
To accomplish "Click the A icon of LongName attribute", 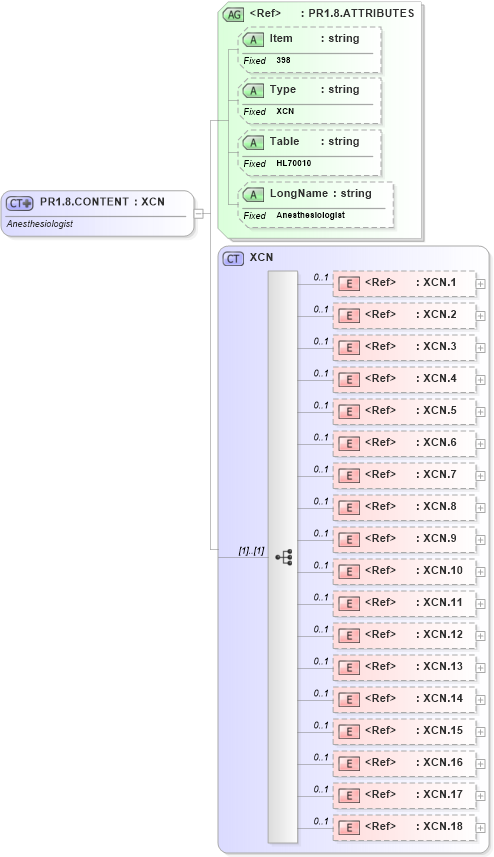I will point(253,195).
